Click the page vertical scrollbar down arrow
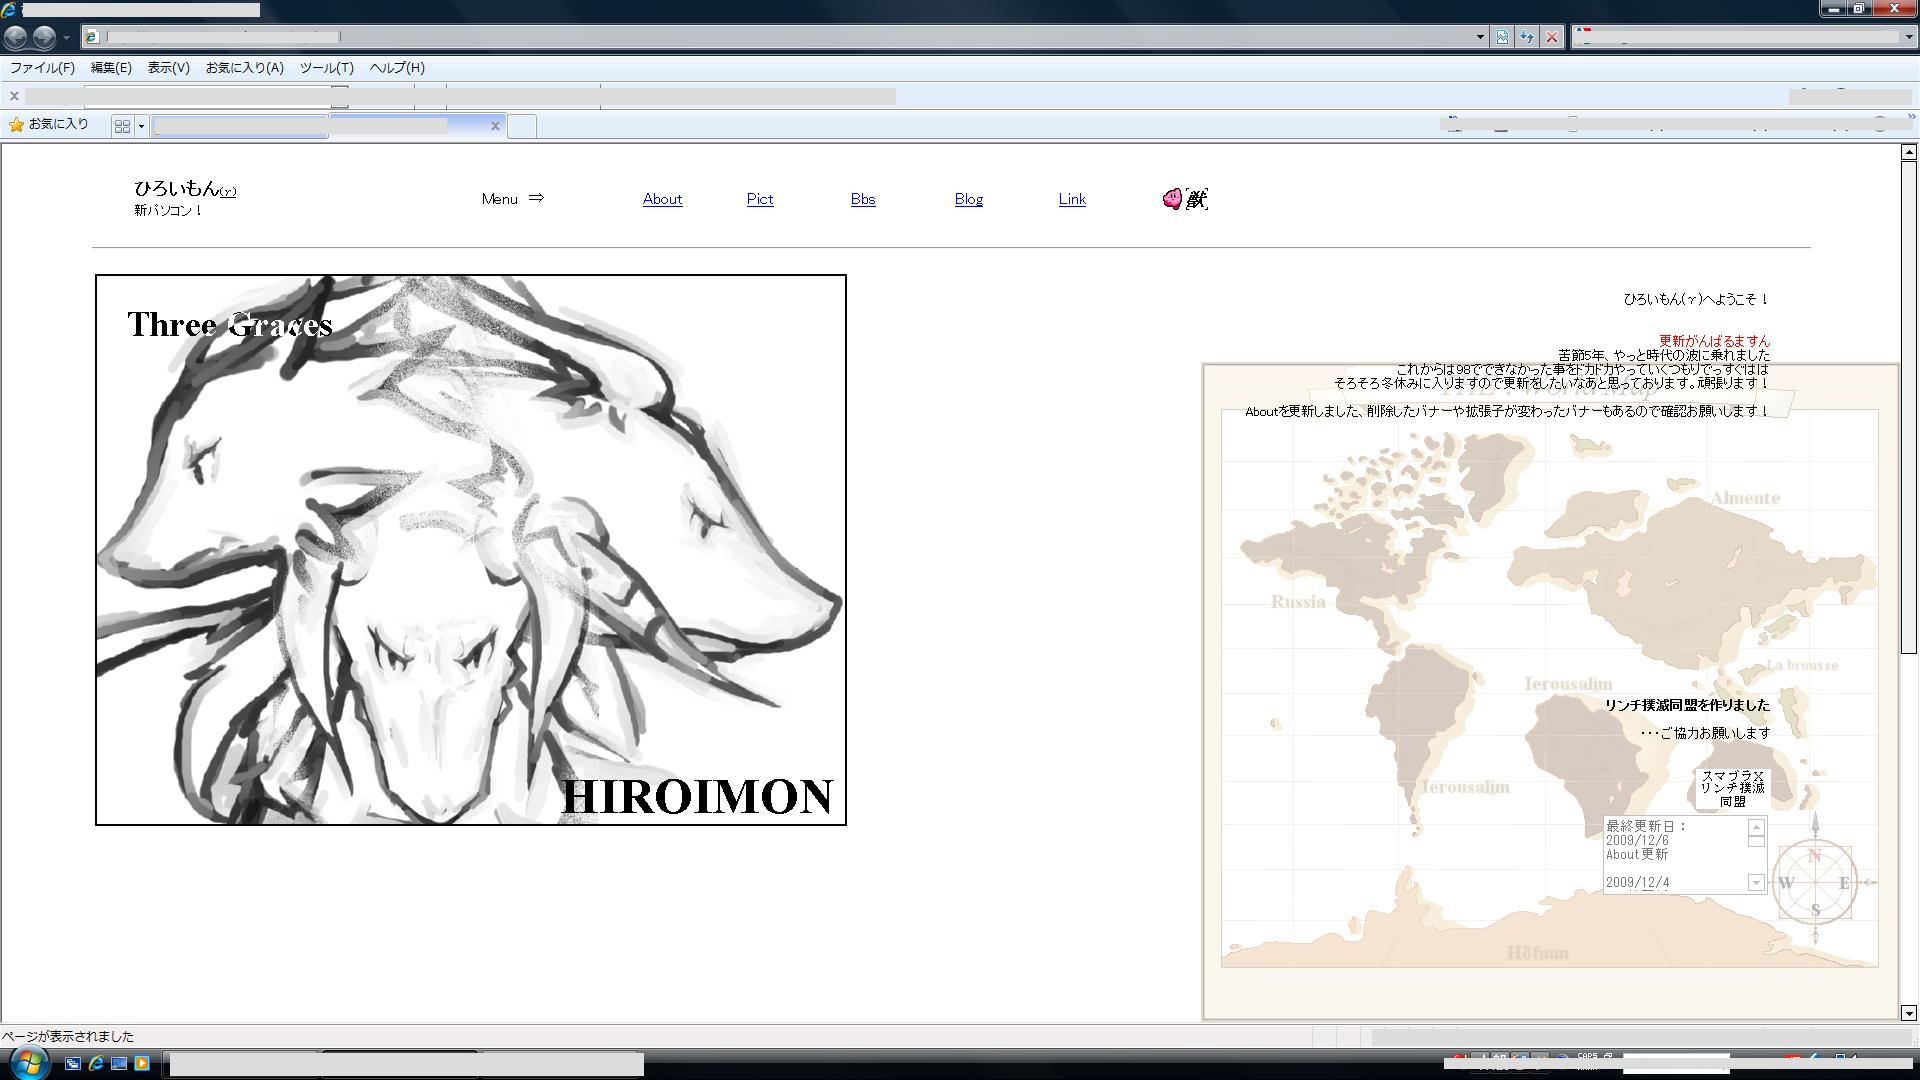Viewport: 1920px width, 1080px height. pos(1908,1012)
